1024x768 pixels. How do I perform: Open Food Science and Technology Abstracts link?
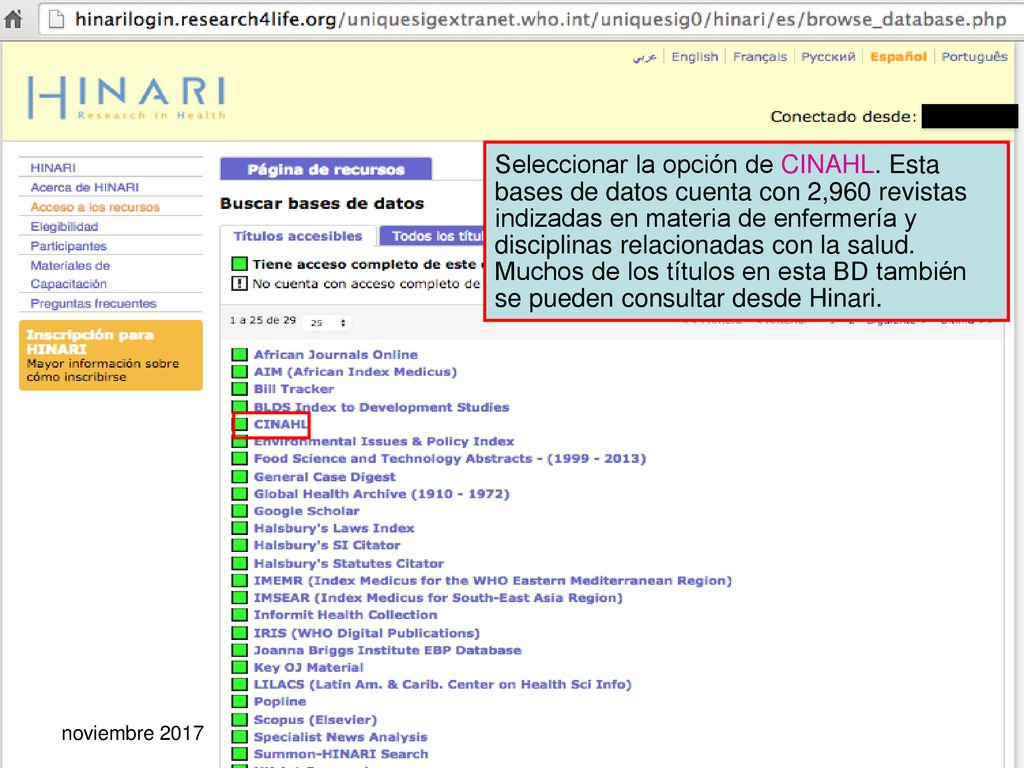click(450, 459)
